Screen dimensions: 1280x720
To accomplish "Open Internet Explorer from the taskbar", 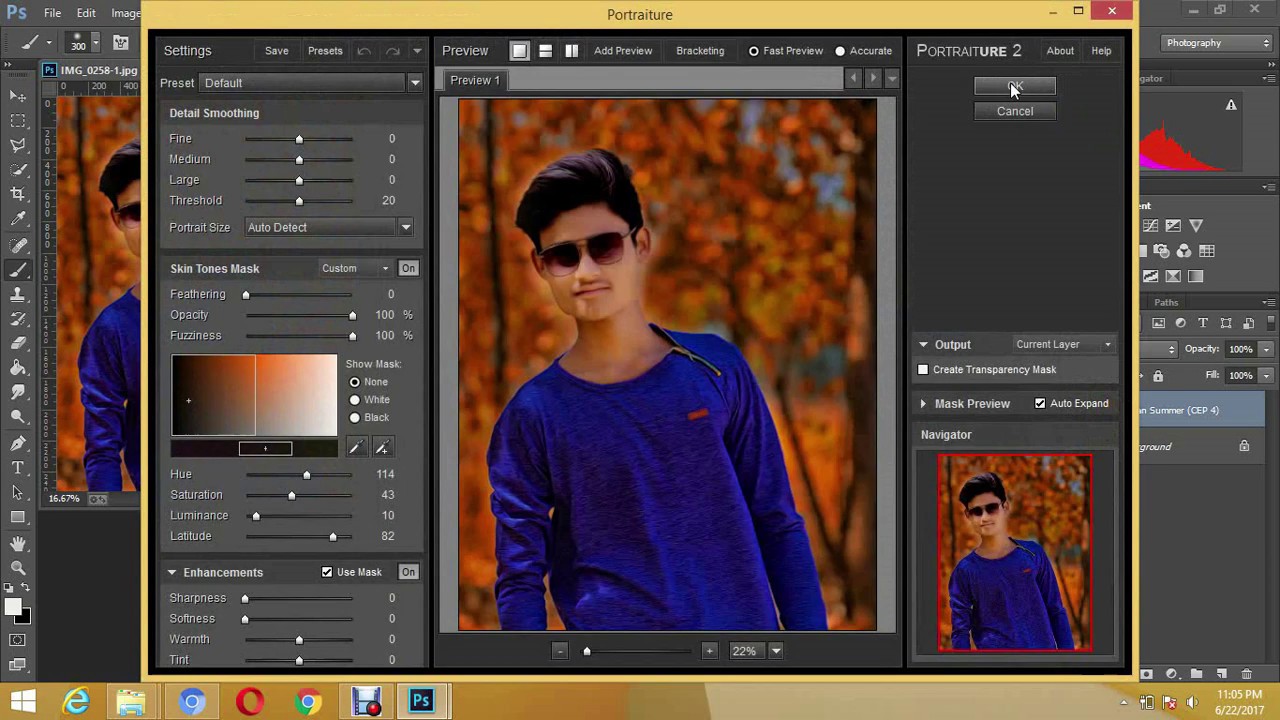I will click(x=77, y=702).
